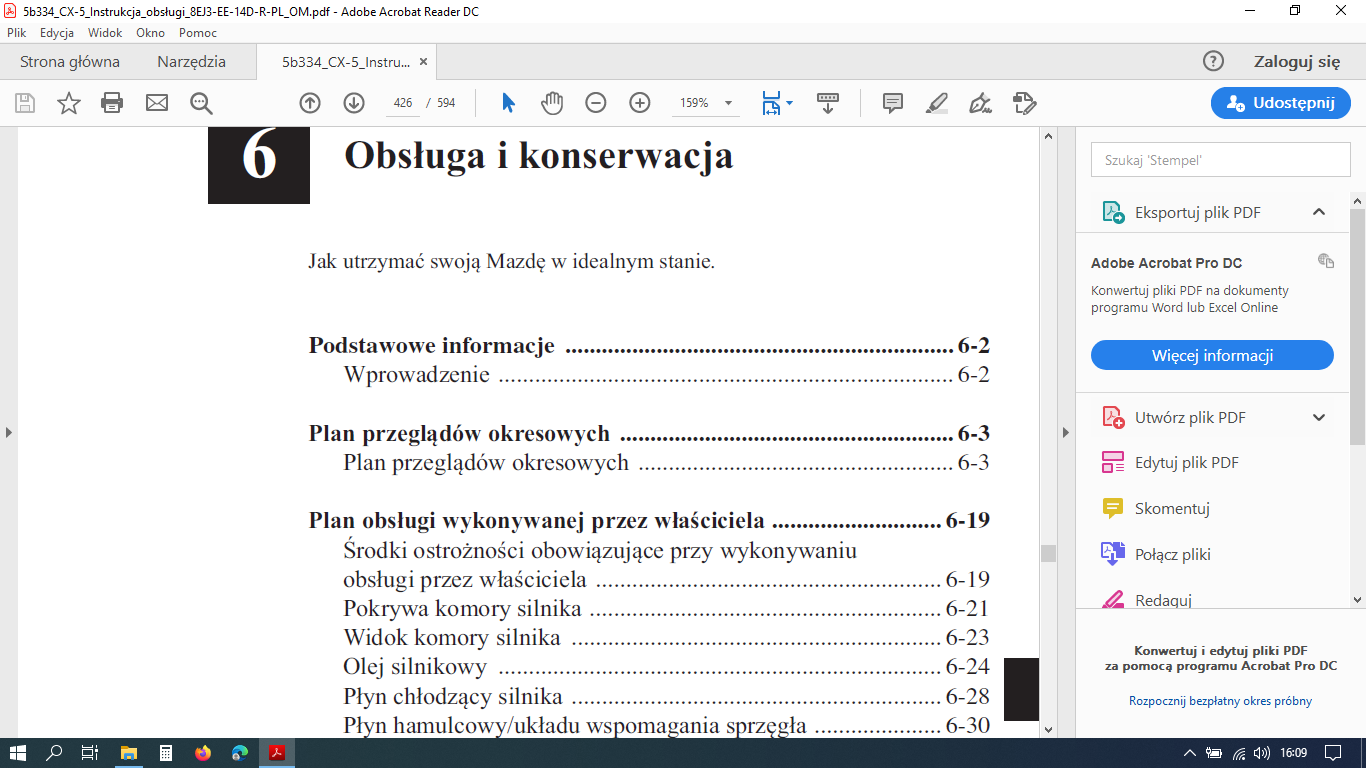Viewport: 1366px width, 768px height.
Task: Add a sticky note comment
Action: (x=893, y=103)
